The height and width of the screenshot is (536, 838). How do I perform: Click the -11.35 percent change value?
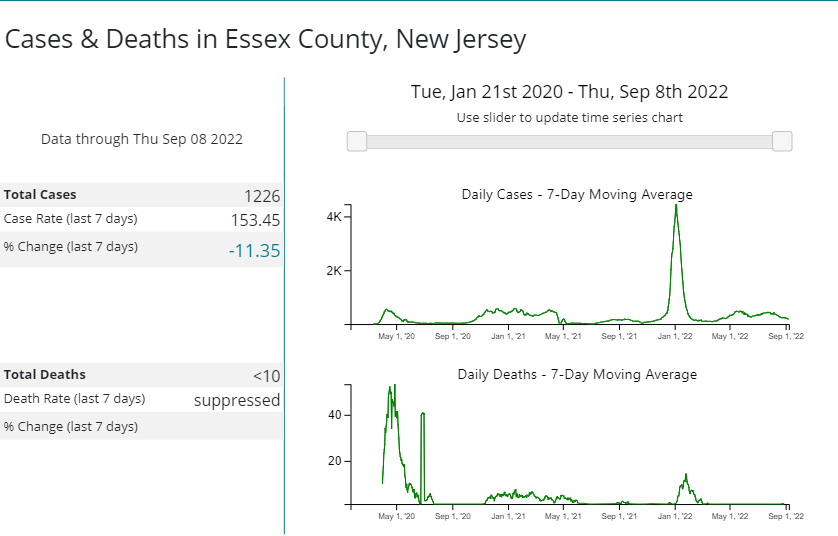[254, 250]
